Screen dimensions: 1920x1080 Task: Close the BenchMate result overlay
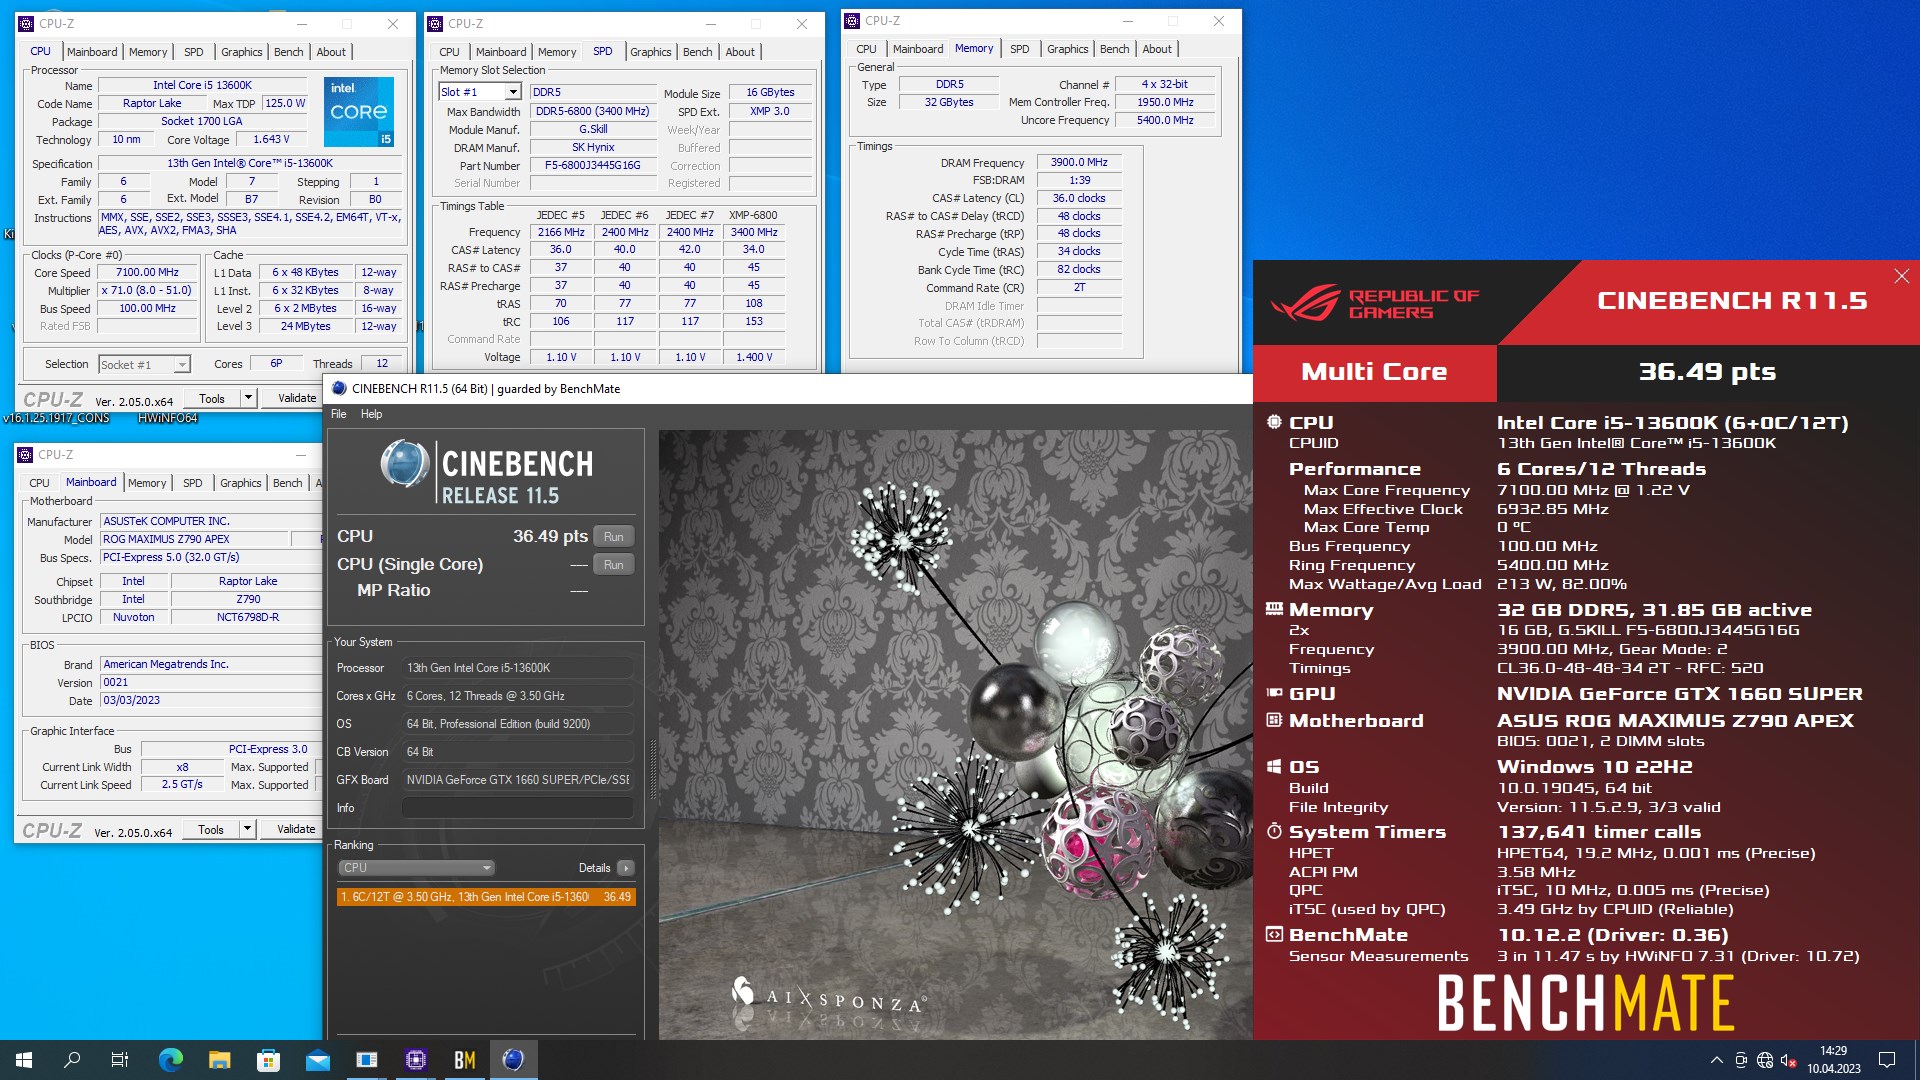click(x=1901, y=276)
